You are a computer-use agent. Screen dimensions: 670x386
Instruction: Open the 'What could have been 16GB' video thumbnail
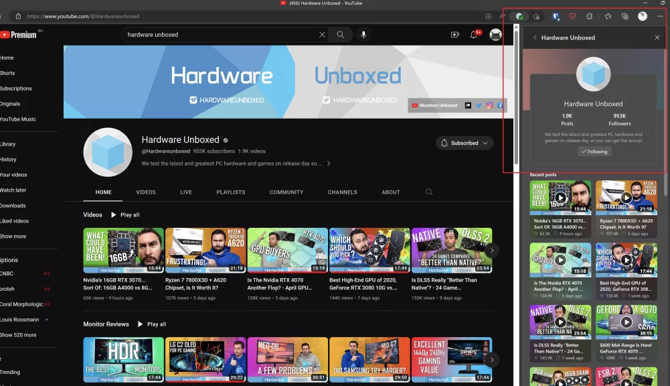click(x=123, y=250)
